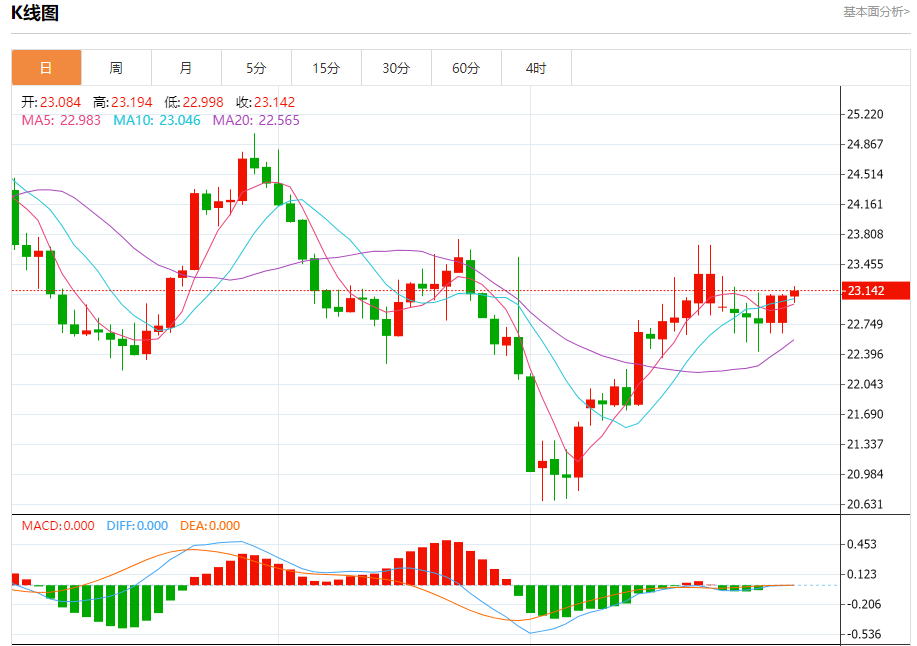The height and width of the screenshot is (646, 917).
Task: Switch to the 月 monthly tab
Action: click(186, 68)
